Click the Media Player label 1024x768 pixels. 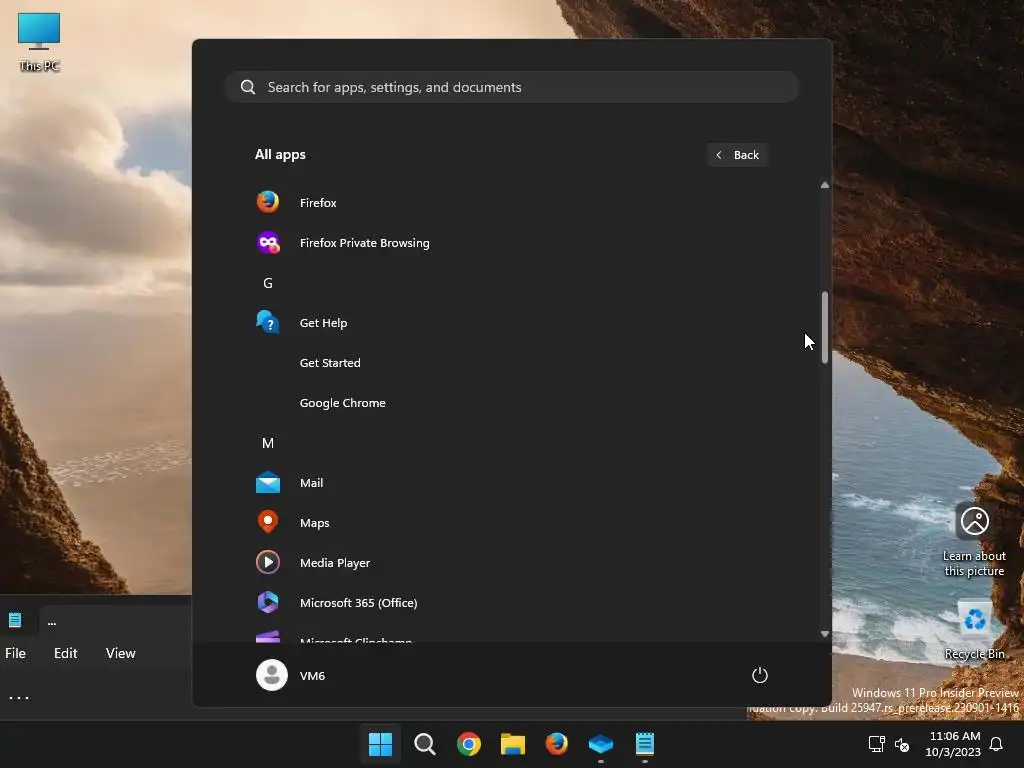tap(335, 562)
